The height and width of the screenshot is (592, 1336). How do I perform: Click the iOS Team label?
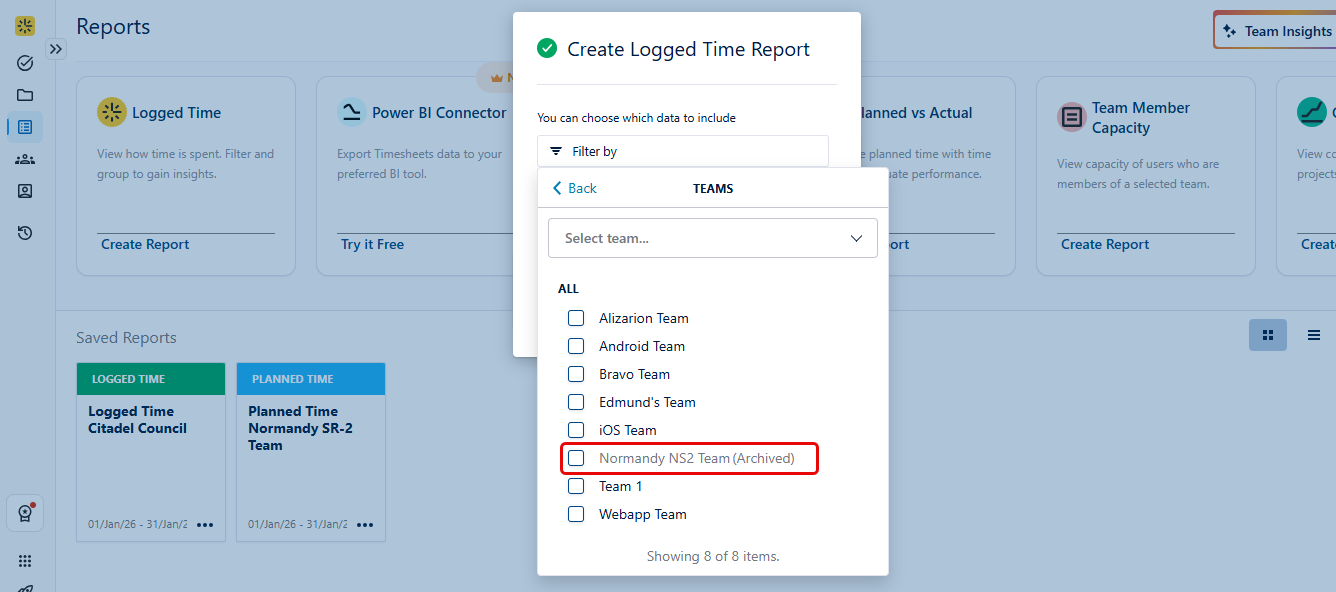pos(628,430)
